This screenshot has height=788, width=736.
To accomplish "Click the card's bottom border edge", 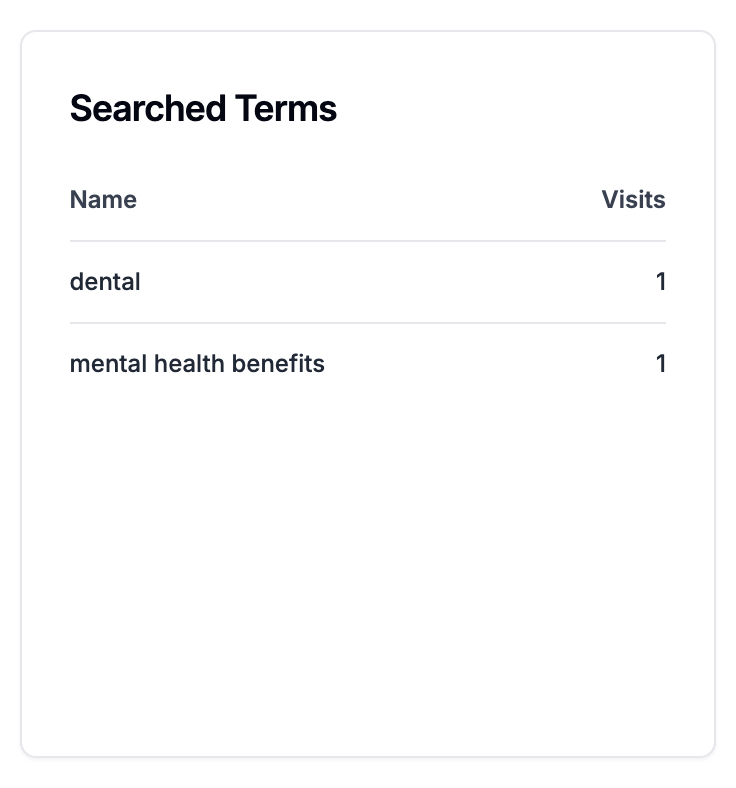I will point(368,756).
